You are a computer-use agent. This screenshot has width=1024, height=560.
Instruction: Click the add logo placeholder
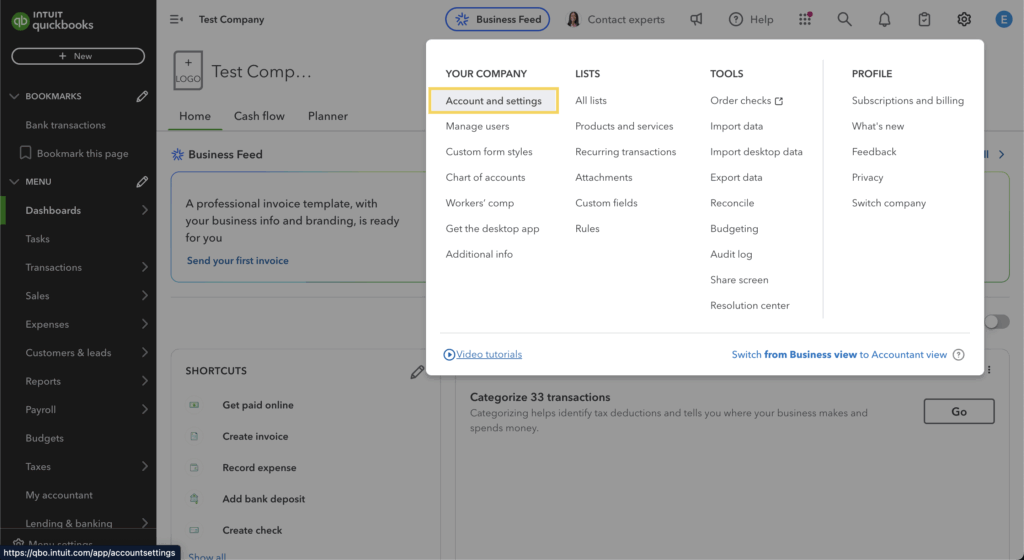(188, 71)
